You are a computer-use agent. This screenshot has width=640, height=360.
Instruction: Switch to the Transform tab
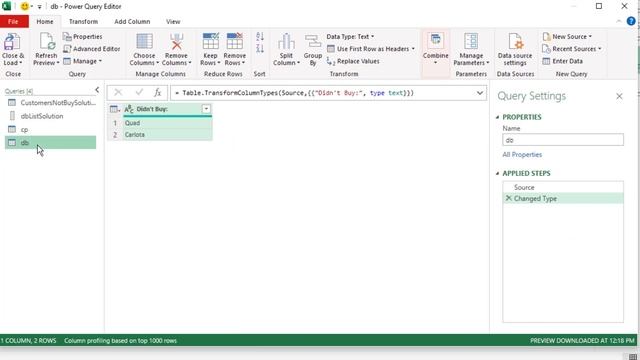83,22
